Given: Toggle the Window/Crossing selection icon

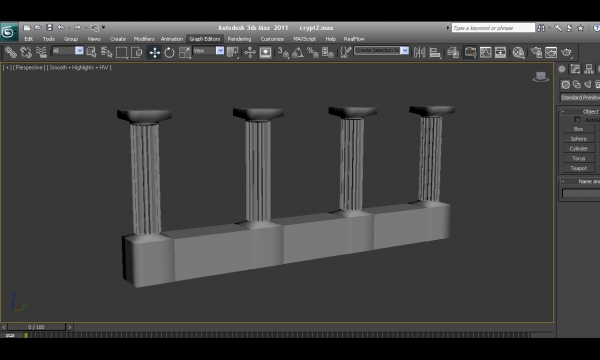Looking at the screenshot, I should 137,52.
